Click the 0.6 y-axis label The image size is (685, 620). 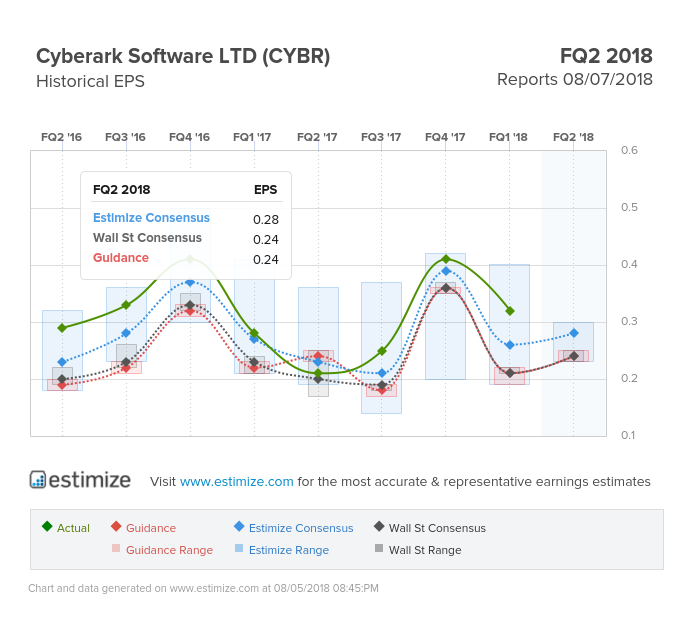(630, 150)
